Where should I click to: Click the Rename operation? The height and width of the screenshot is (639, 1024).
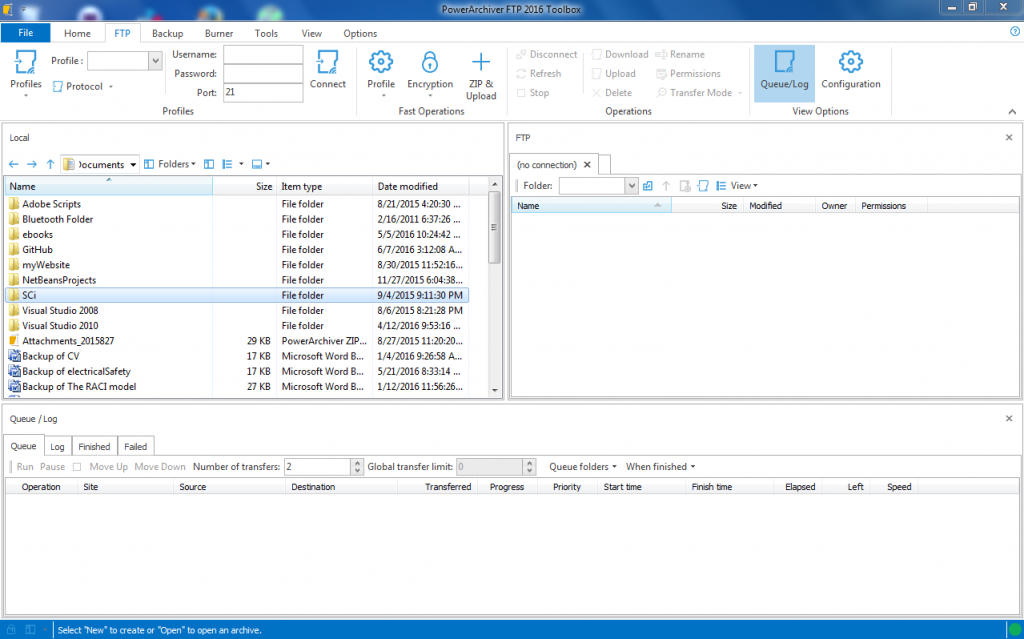tap(680, 54)
